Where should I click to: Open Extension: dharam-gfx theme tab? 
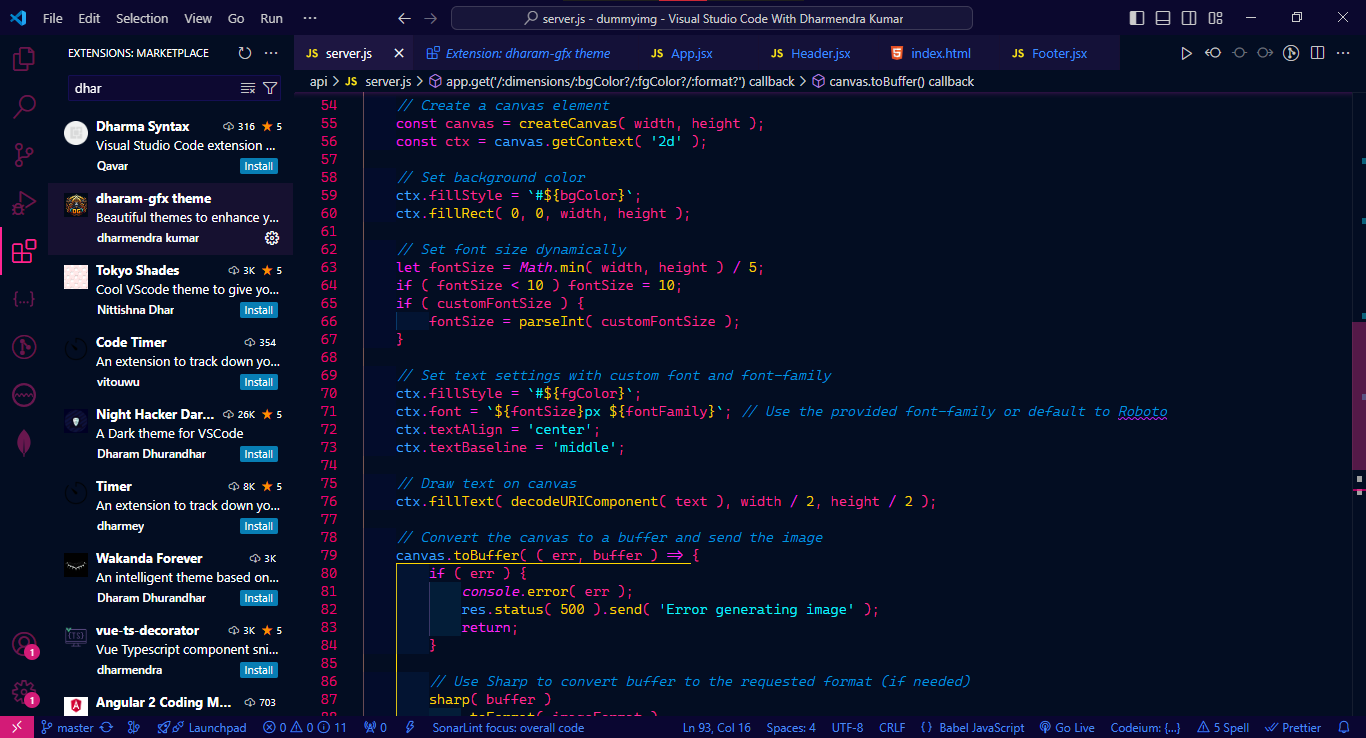523,54
